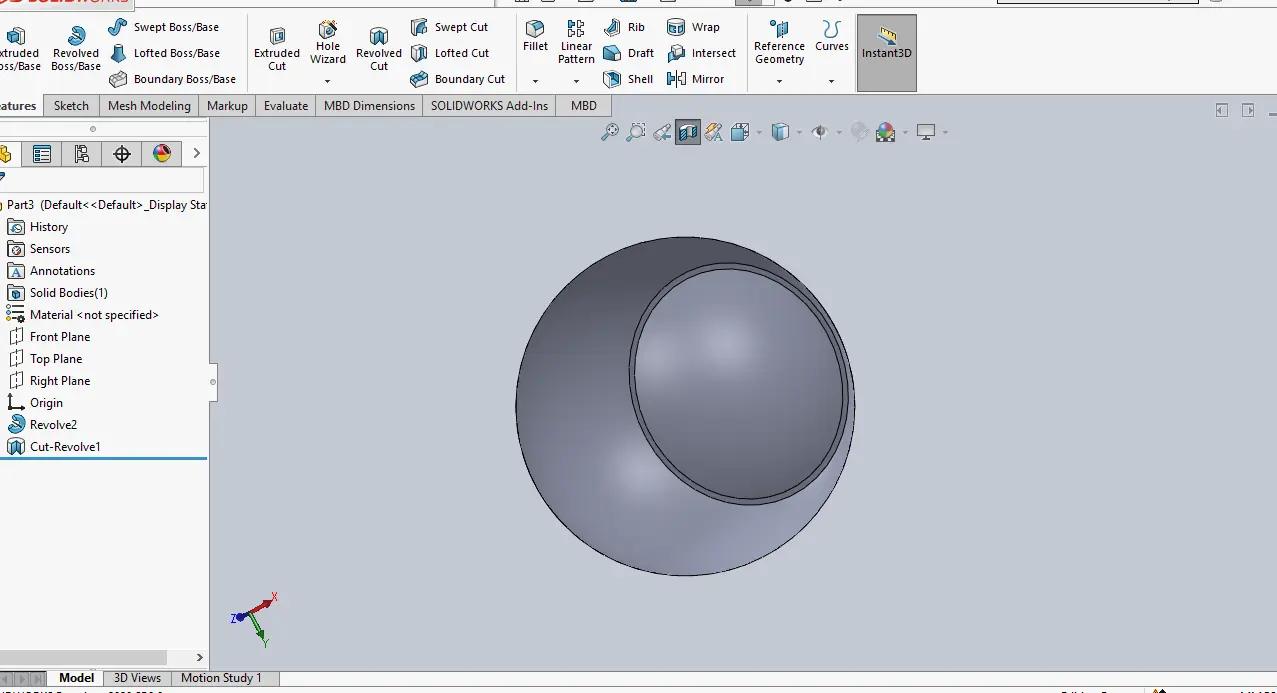Open the View Orientation cube
1277x693 pixels.
pyautogui.click(x=740, y=132)
